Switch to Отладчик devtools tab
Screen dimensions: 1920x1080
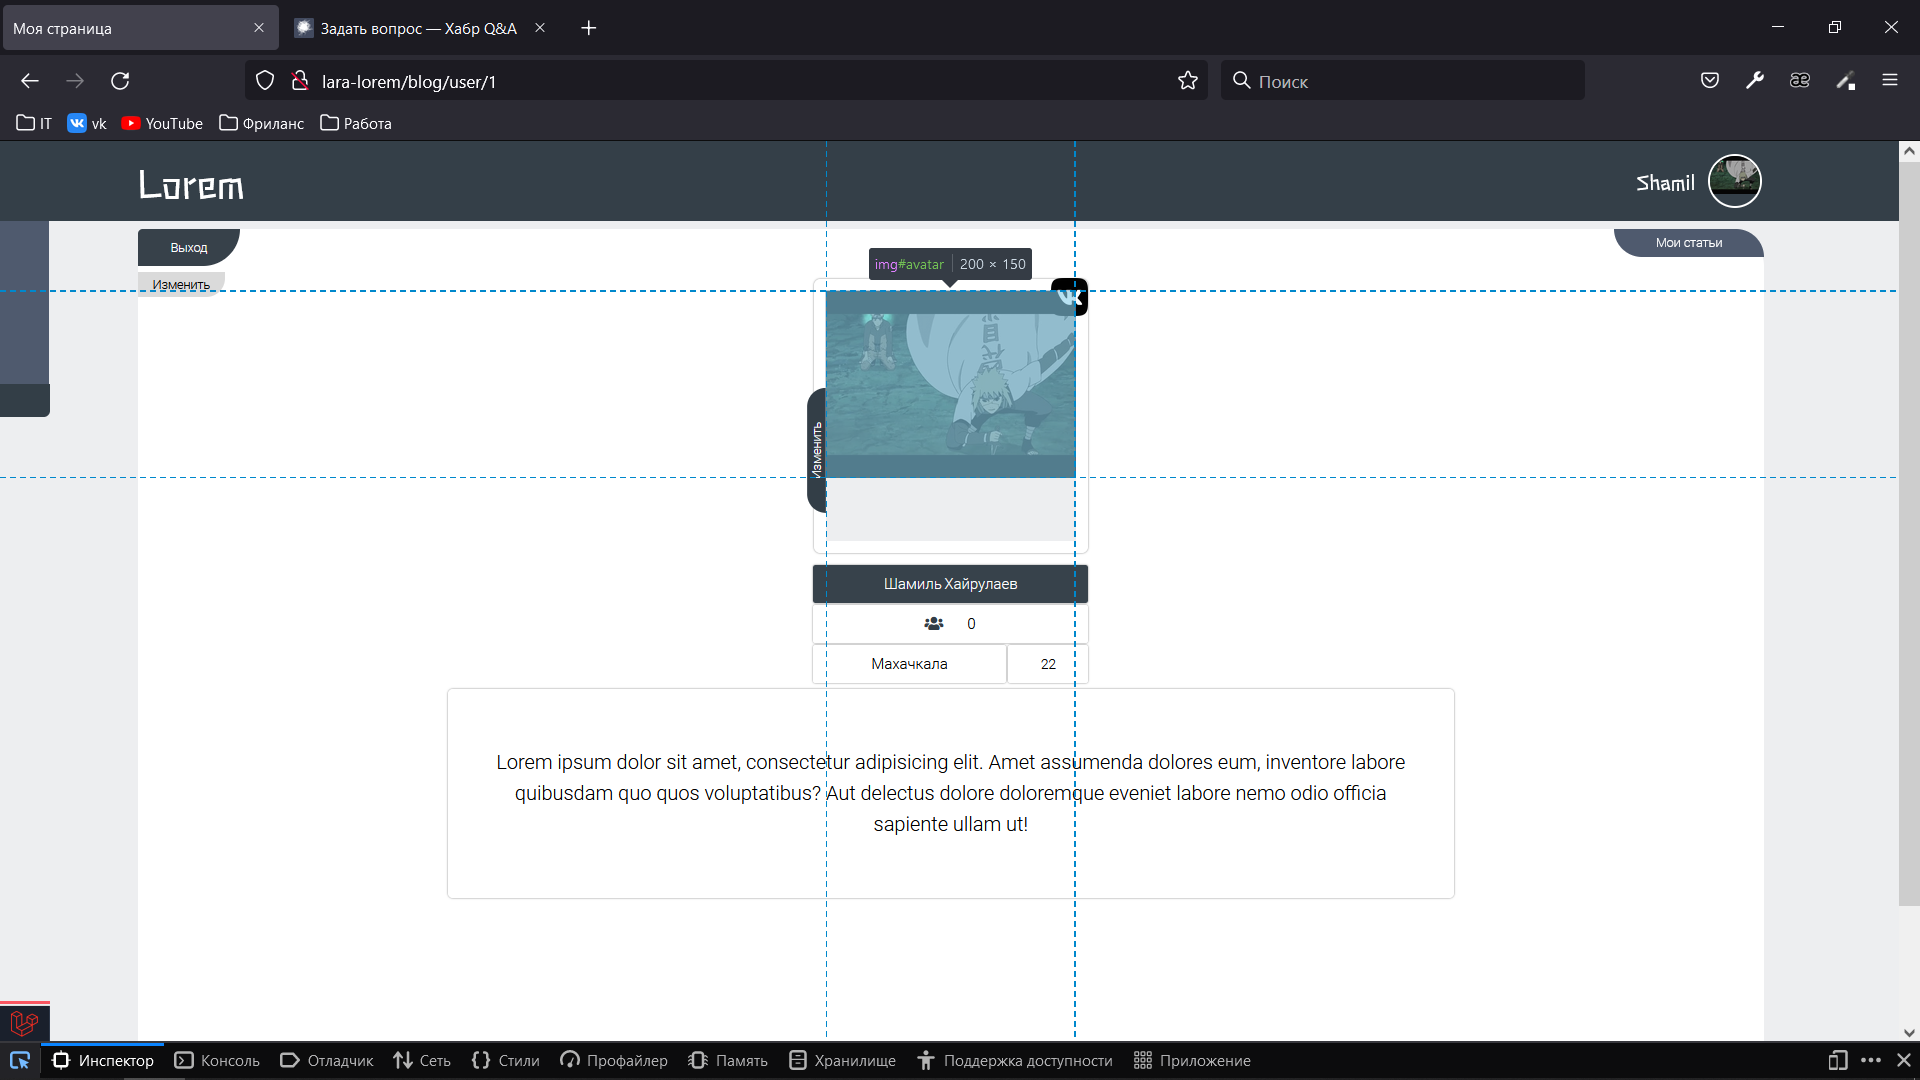[327, 1061]
